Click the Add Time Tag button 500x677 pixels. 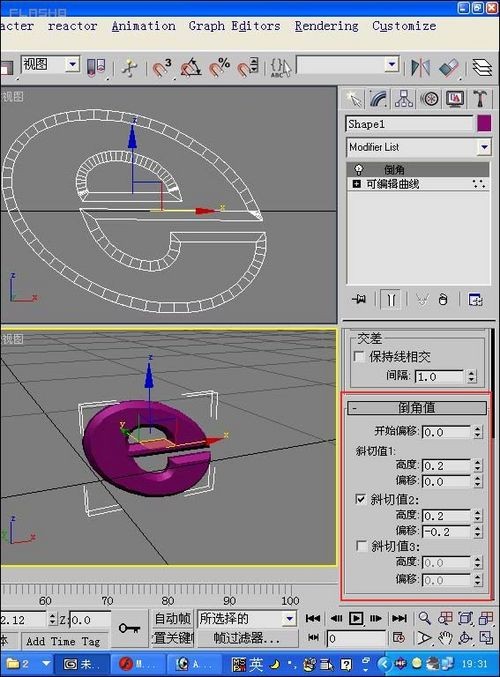[63, 641]
